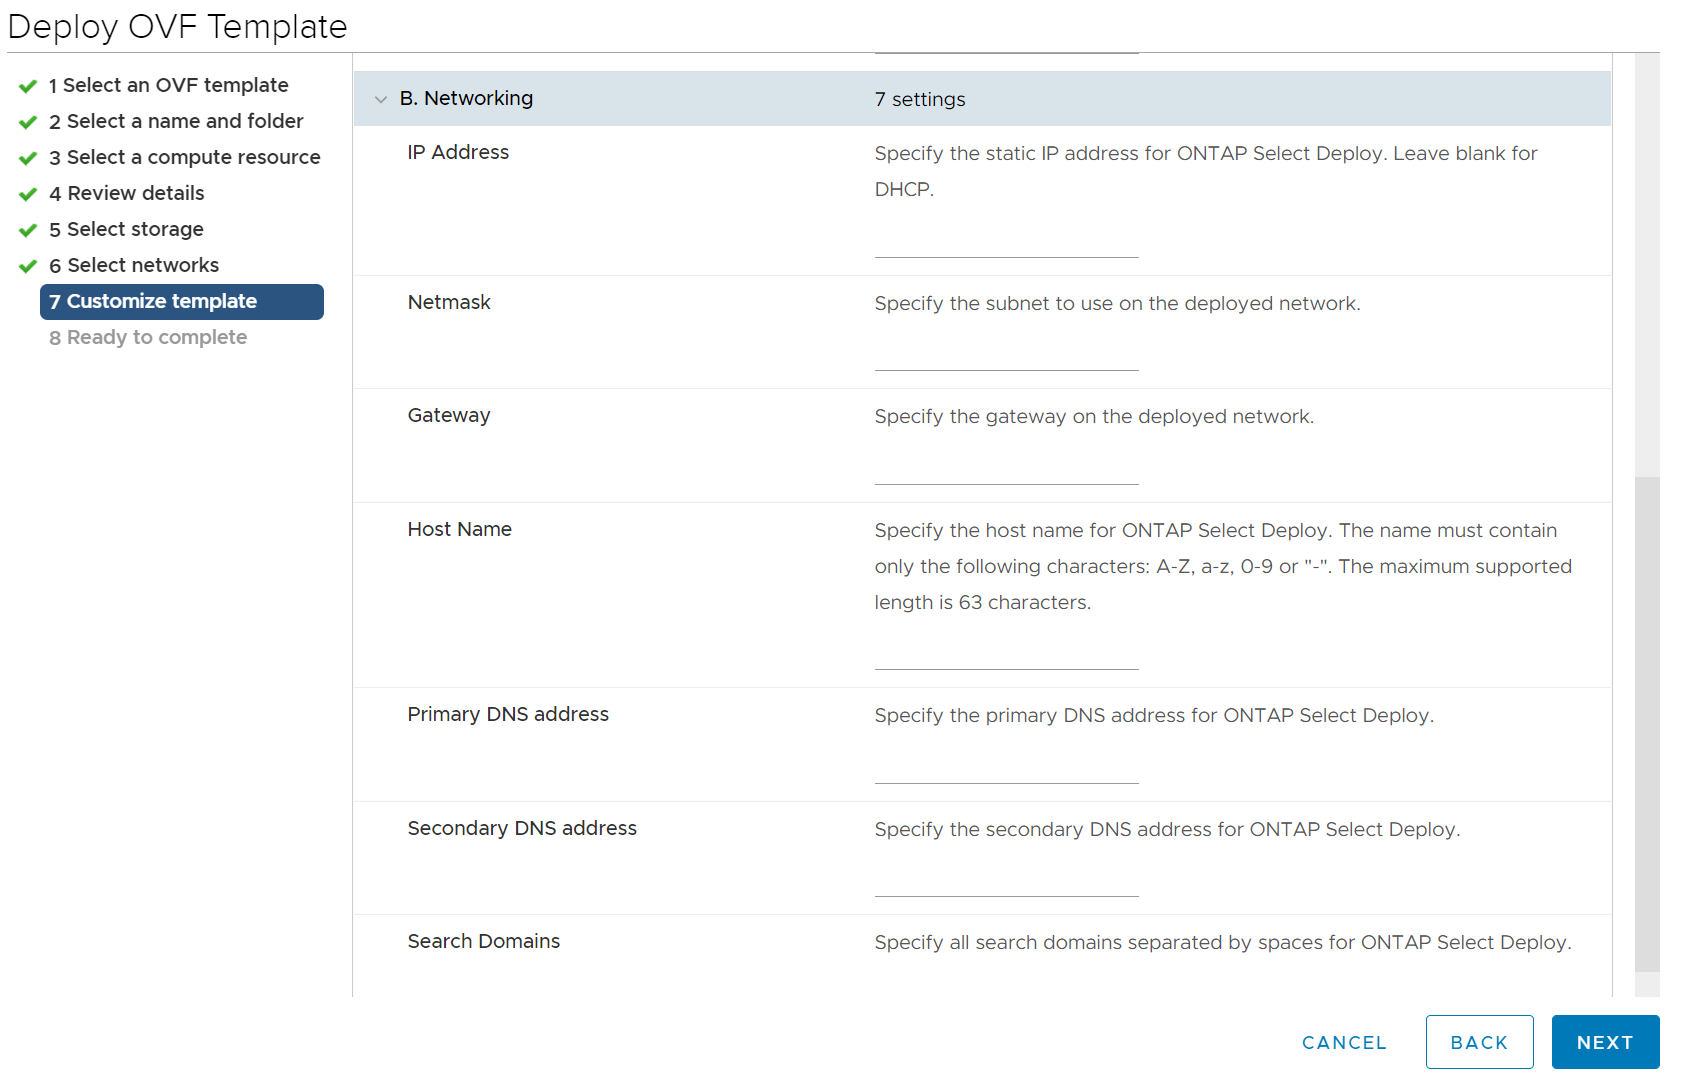Click the Primary DNS address field

tap(1006, 776)
